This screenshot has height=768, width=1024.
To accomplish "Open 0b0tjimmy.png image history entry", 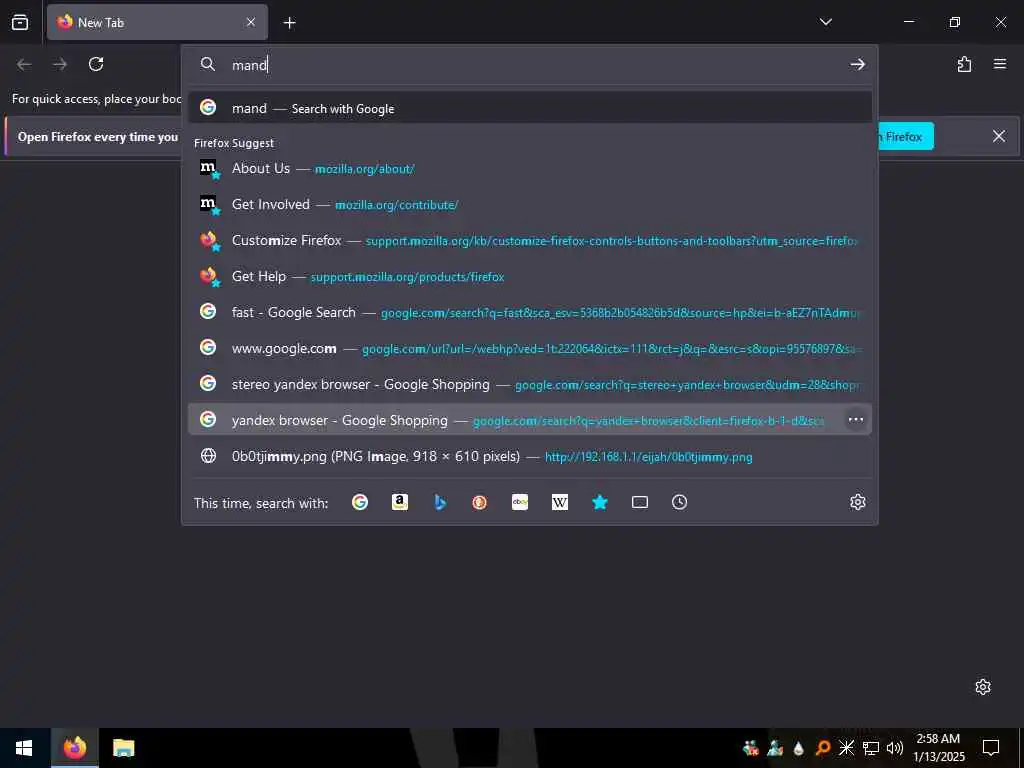I will coord(530,456).
